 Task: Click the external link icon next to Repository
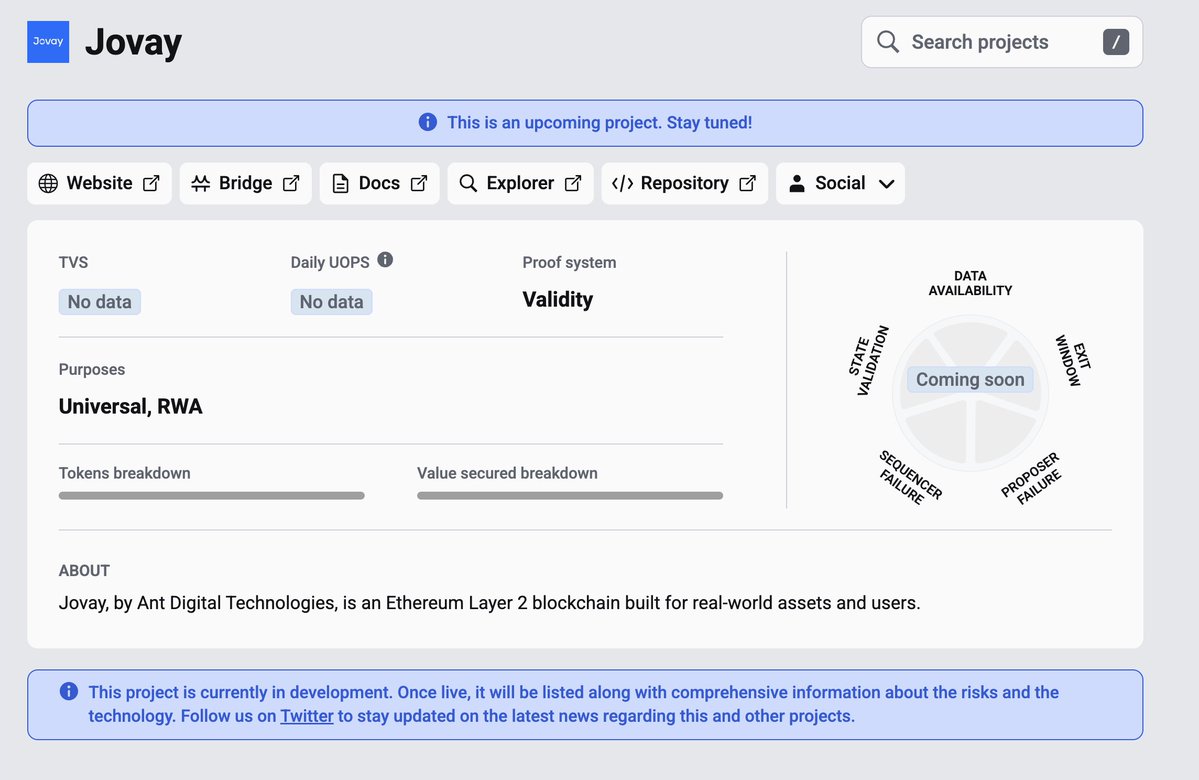(x=748, y=184)
